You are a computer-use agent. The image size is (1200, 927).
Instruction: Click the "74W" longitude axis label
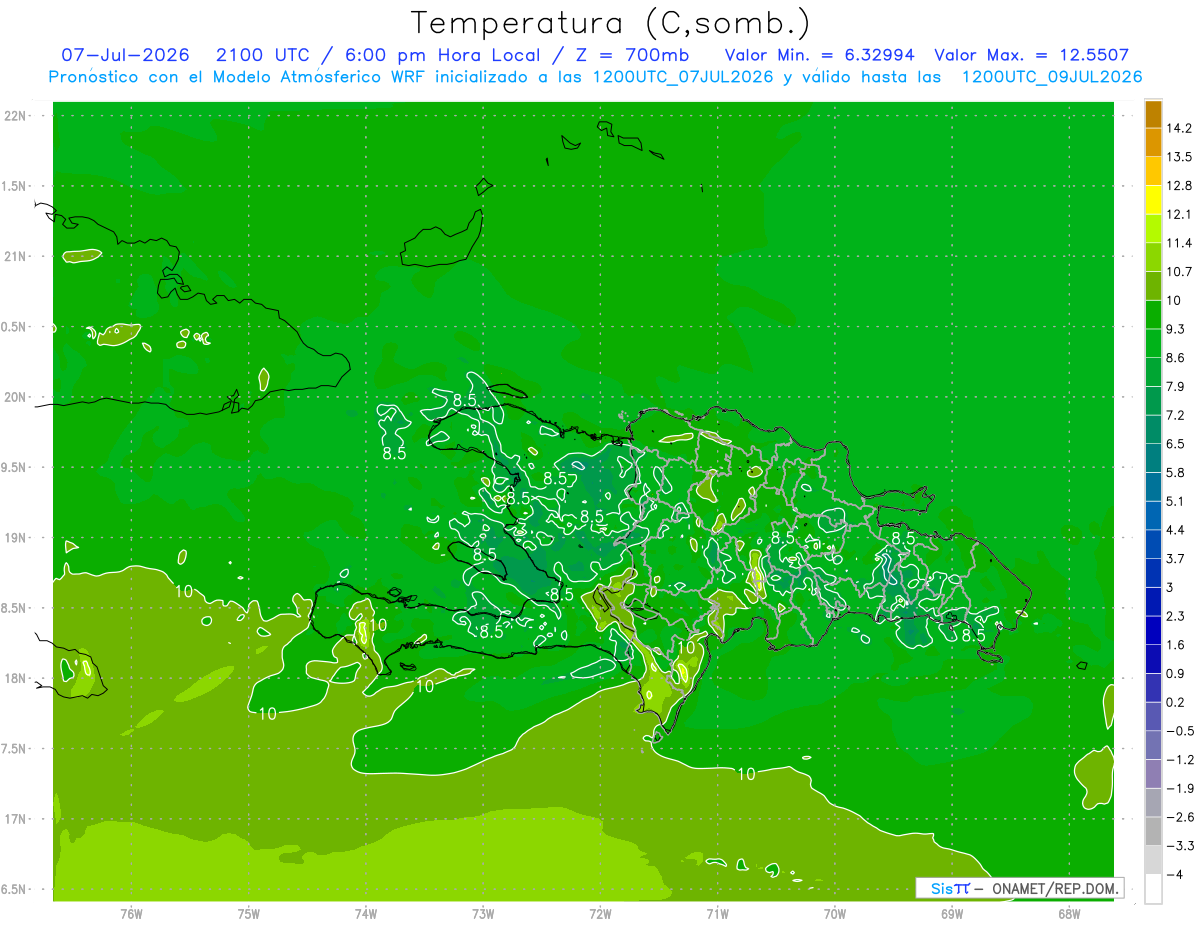[366, 915]
